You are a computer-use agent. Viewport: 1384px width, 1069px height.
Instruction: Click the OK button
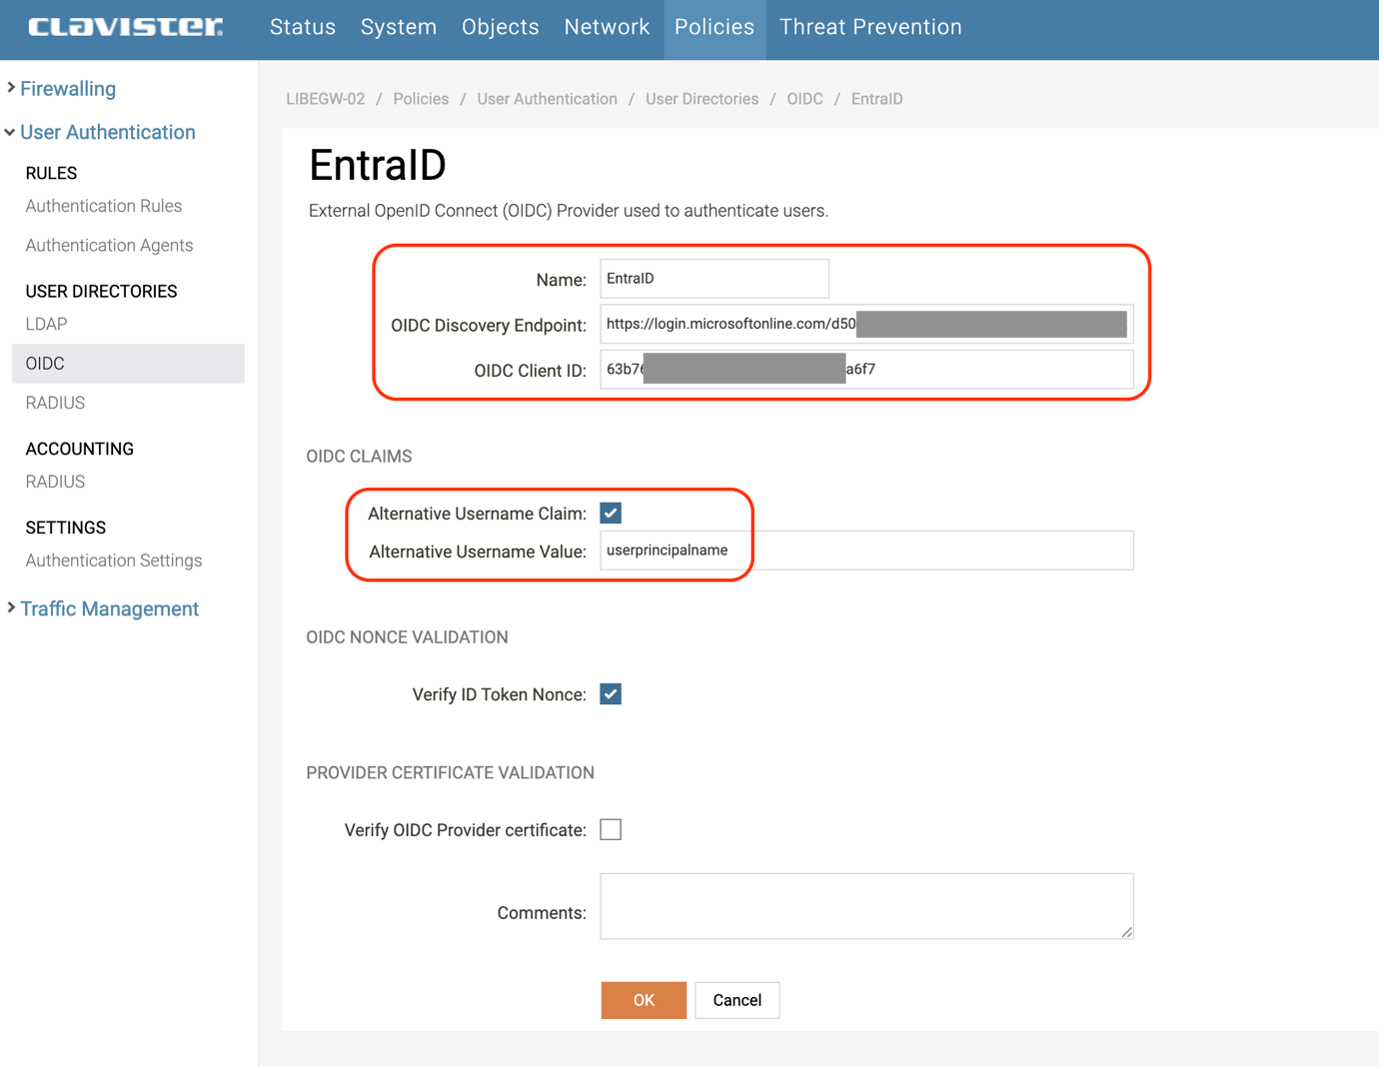pyautogui.click(x=644, y=1001)
